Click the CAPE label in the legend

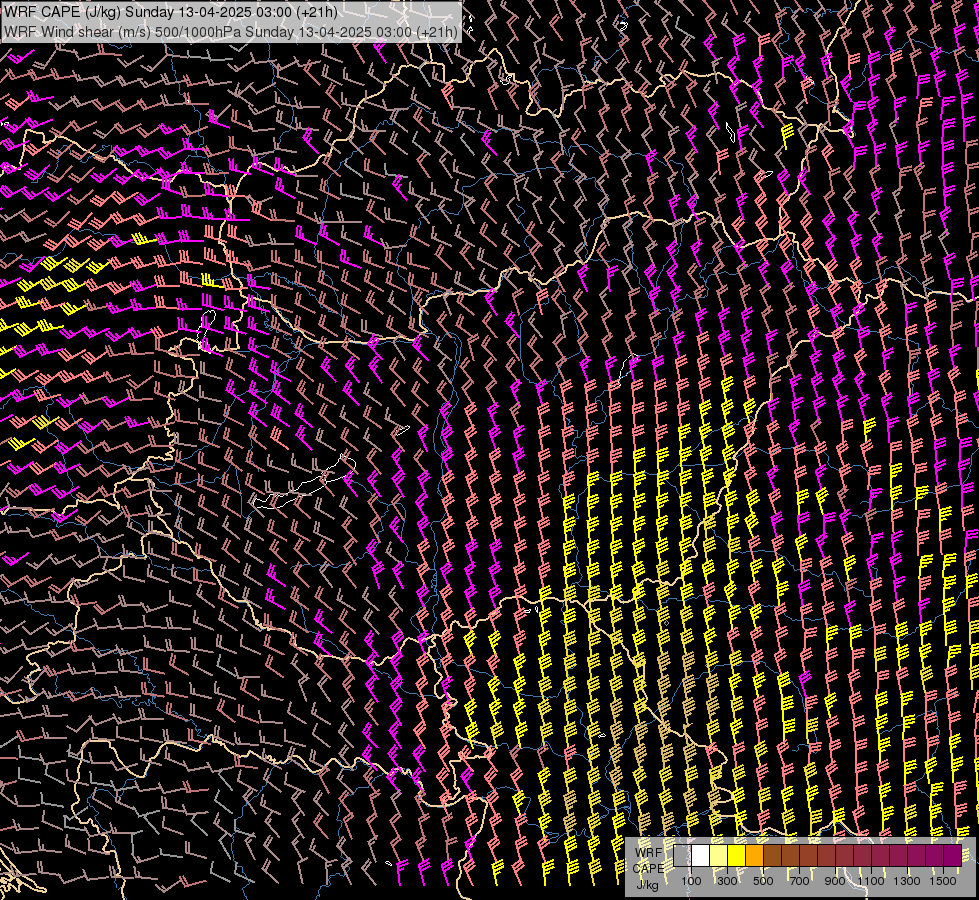[x=649, y=869]
